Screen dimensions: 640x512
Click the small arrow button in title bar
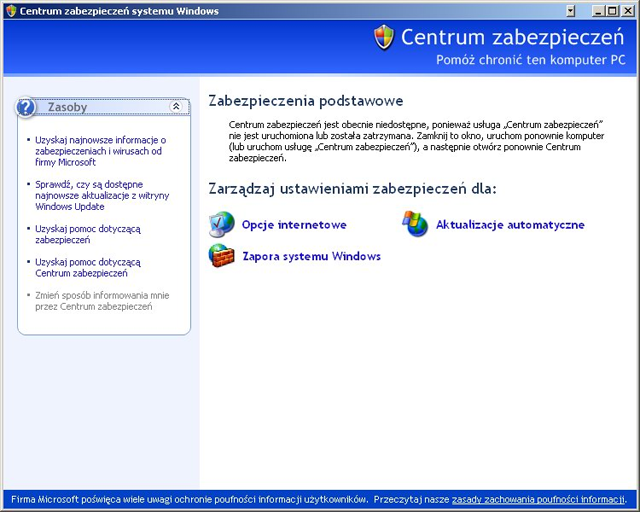571,11
